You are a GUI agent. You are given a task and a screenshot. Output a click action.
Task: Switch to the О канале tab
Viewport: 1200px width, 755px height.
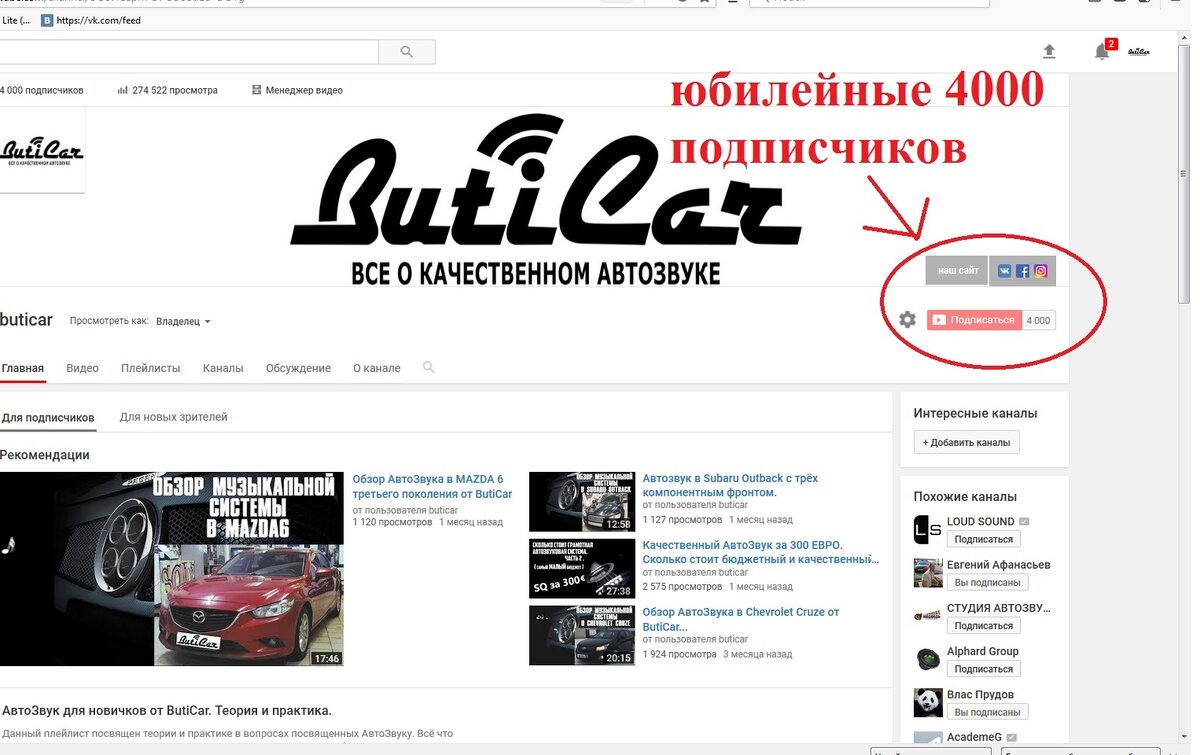point(377,368)
